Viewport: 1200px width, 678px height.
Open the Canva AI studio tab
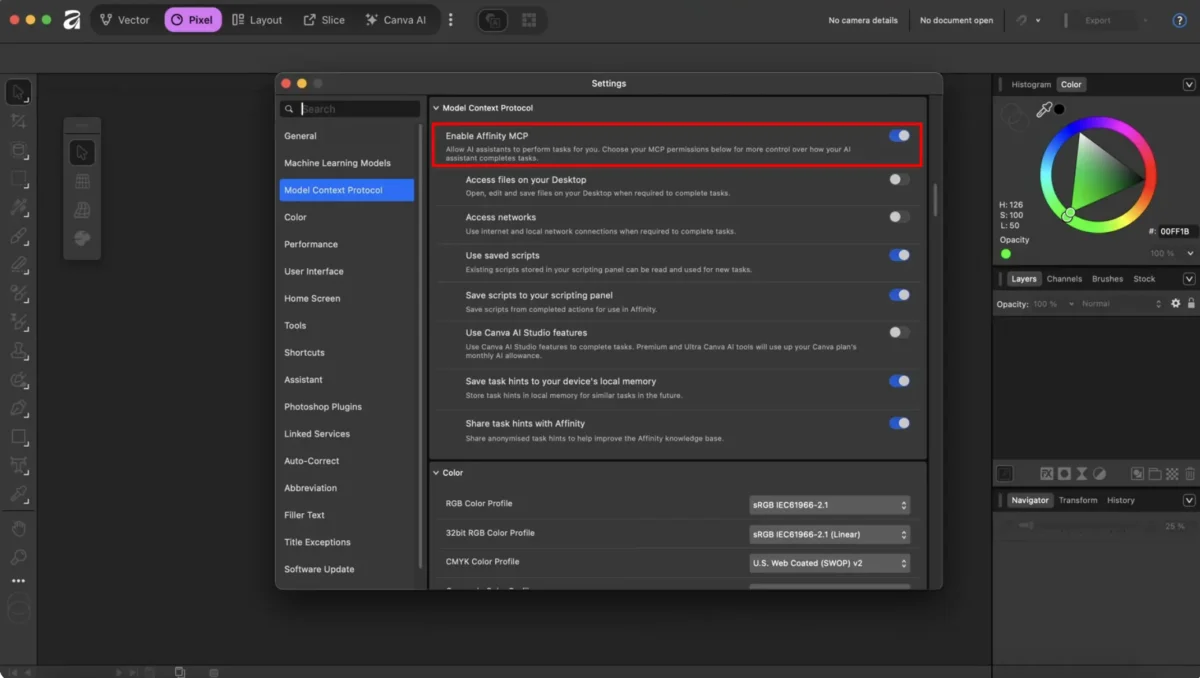tap(396, 20)
